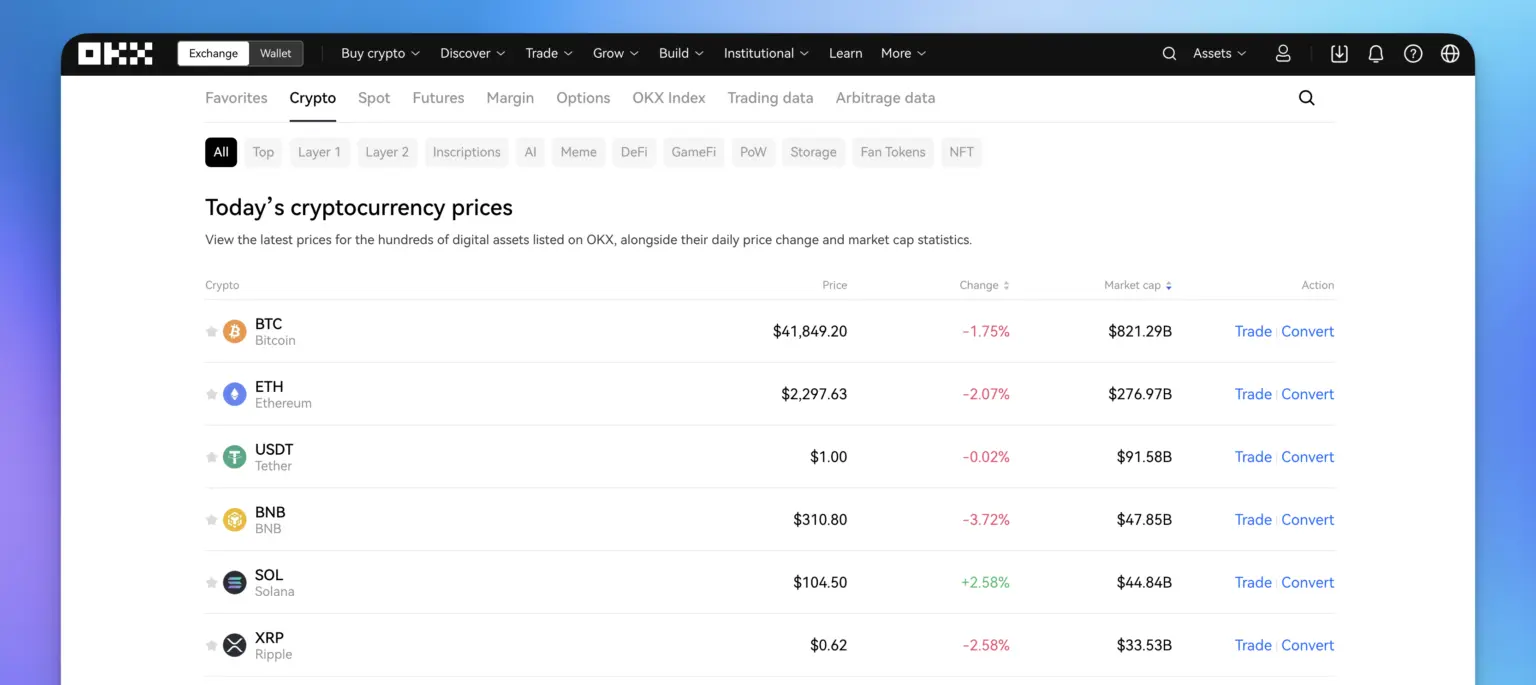This screenshot has height=685, width=1536.
Task: Switch to the Spot tab
Action: [374, 98]
